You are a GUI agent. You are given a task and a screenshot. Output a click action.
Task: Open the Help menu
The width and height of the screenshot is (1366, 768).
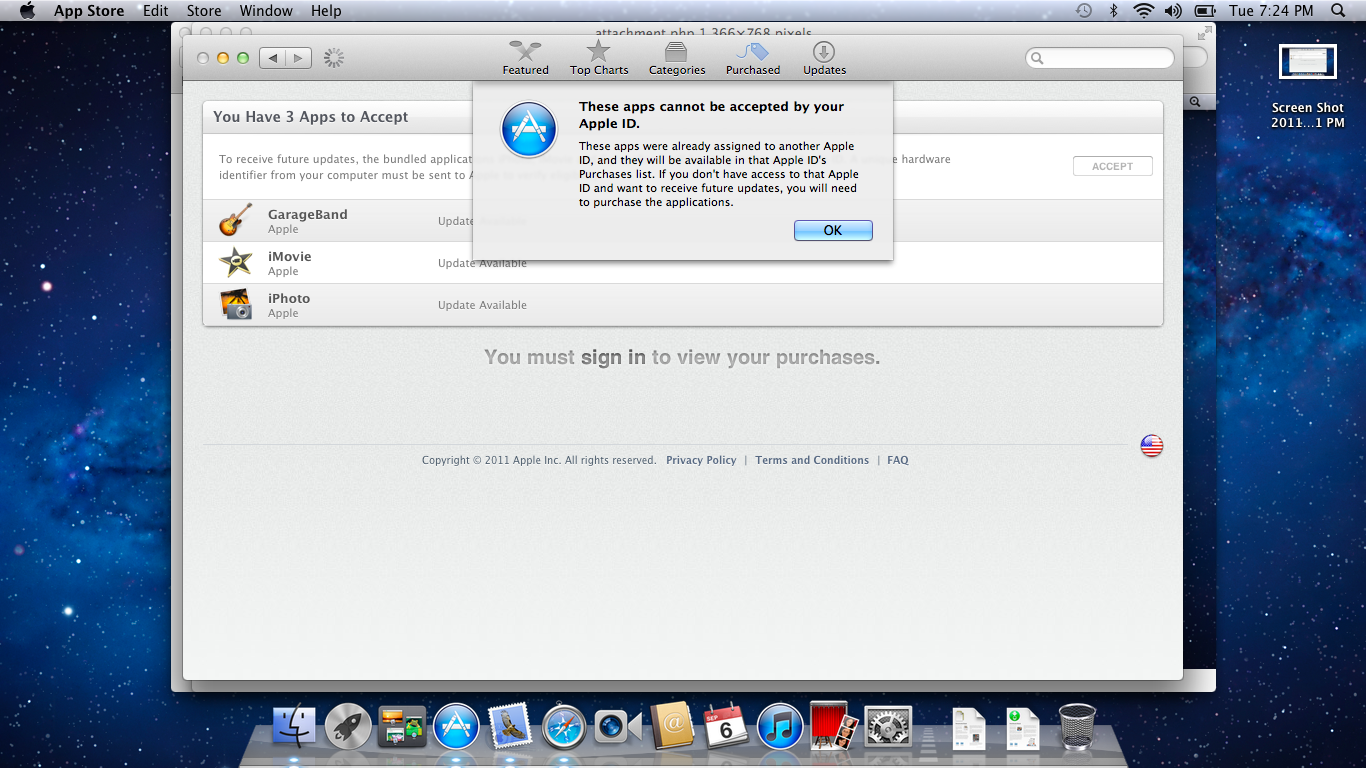[x=326, y=11]
